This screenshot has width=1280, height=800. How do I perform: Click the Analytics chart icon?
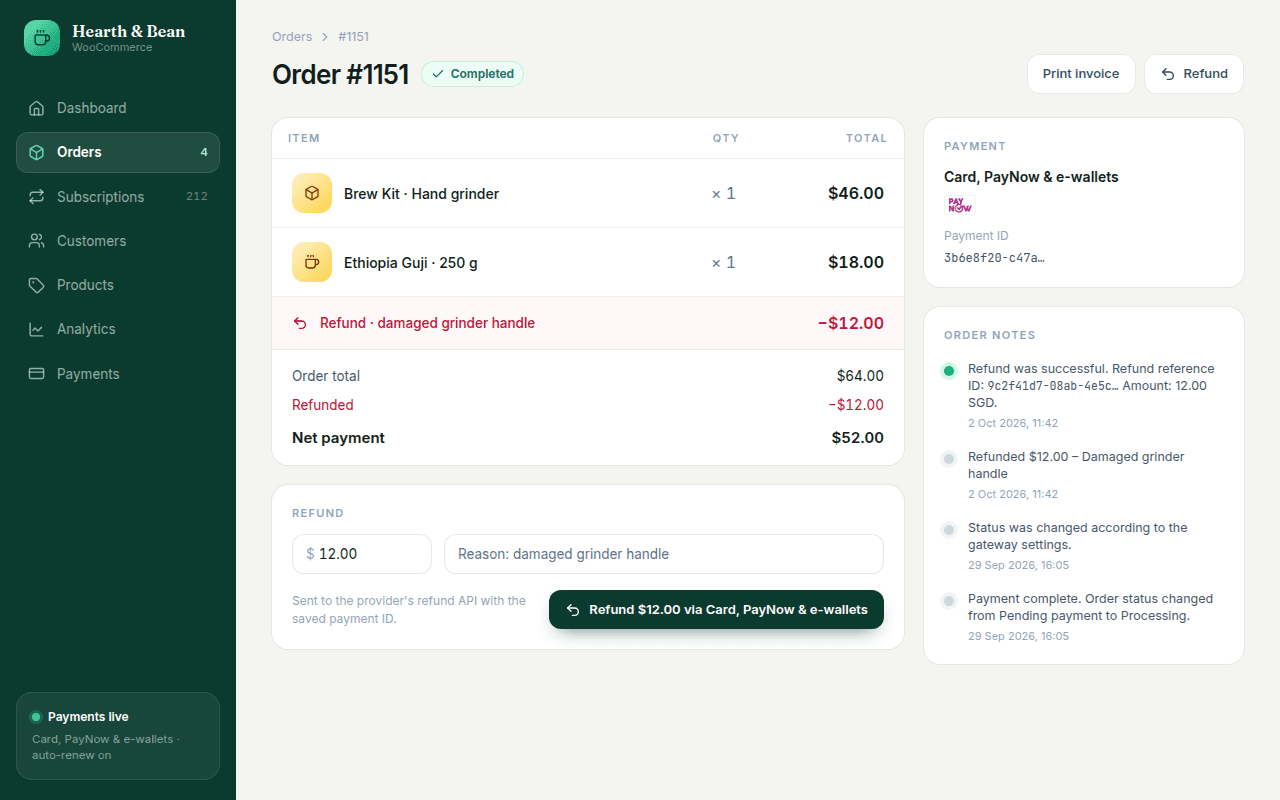coord(37,329)
